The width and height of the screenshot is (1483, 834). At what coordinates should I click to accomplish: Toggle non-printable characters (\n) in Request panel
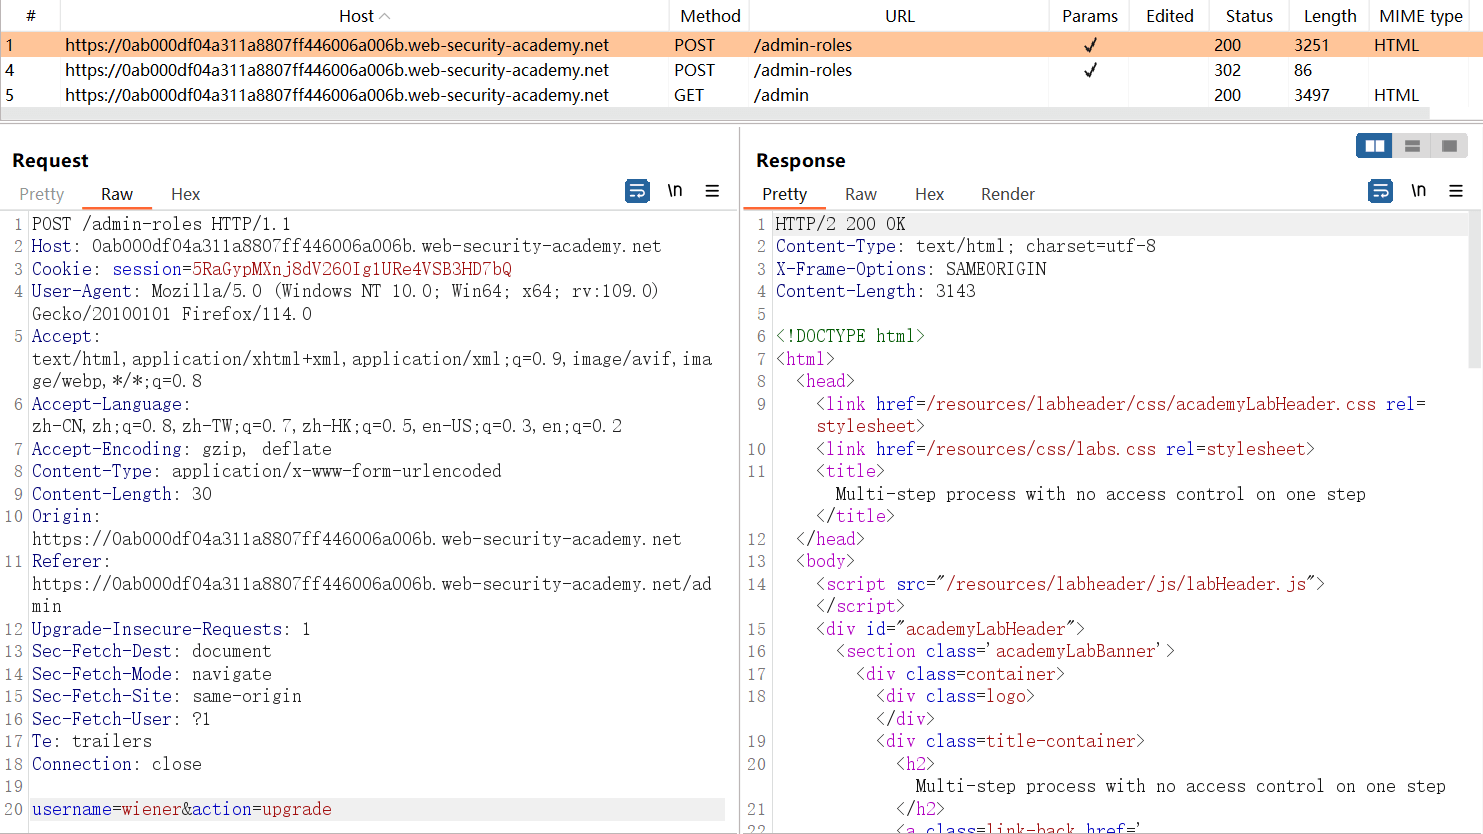pyautogui.click(x=675, y=191)
